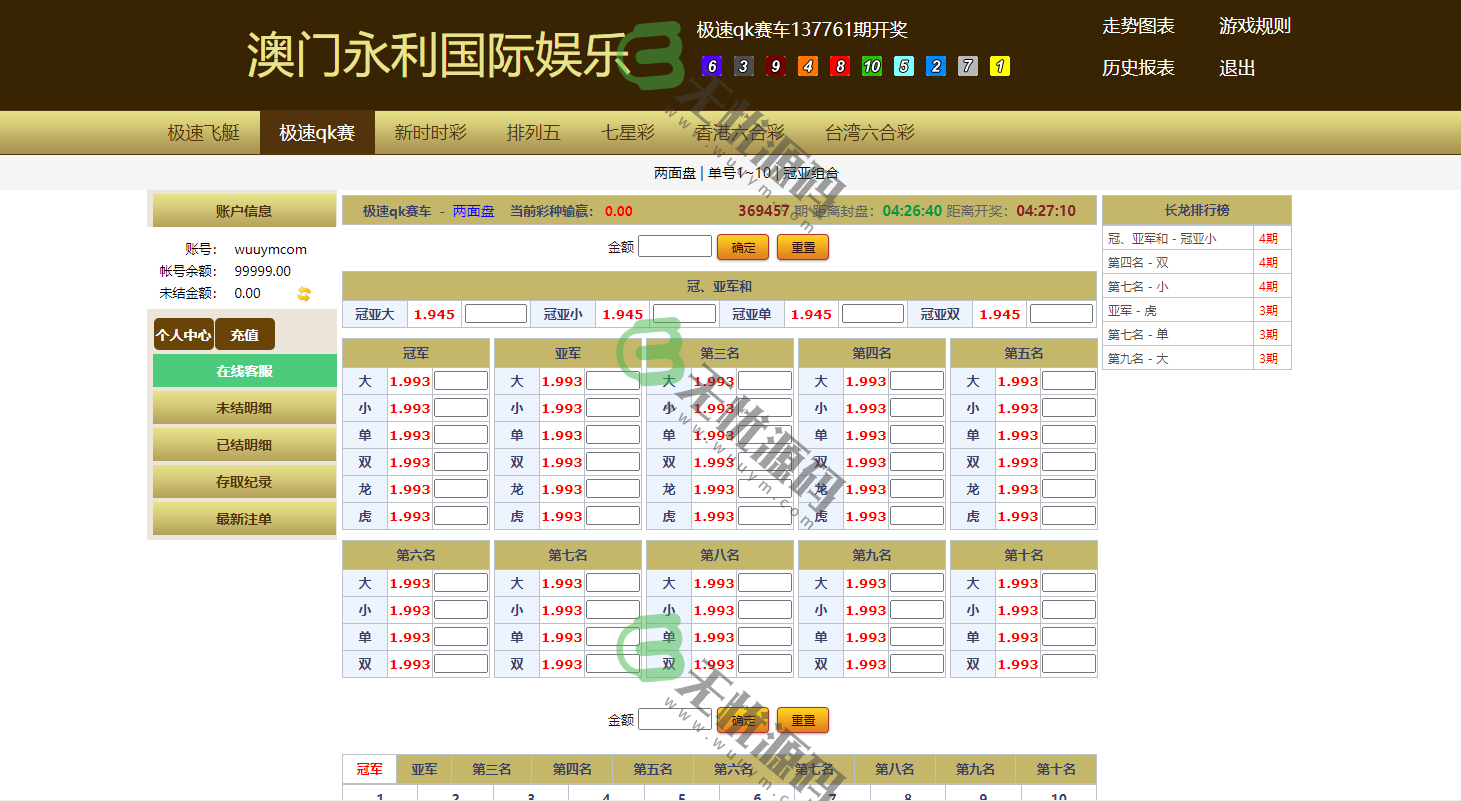Screen dimensions: 1461x801
Task: Select the 排列五 game tab
Action: (533, 131)
